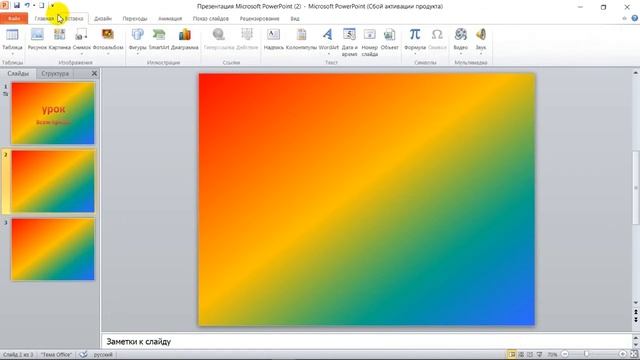Click the zoom slider handle
640x360 pixels.
[586, 354]
